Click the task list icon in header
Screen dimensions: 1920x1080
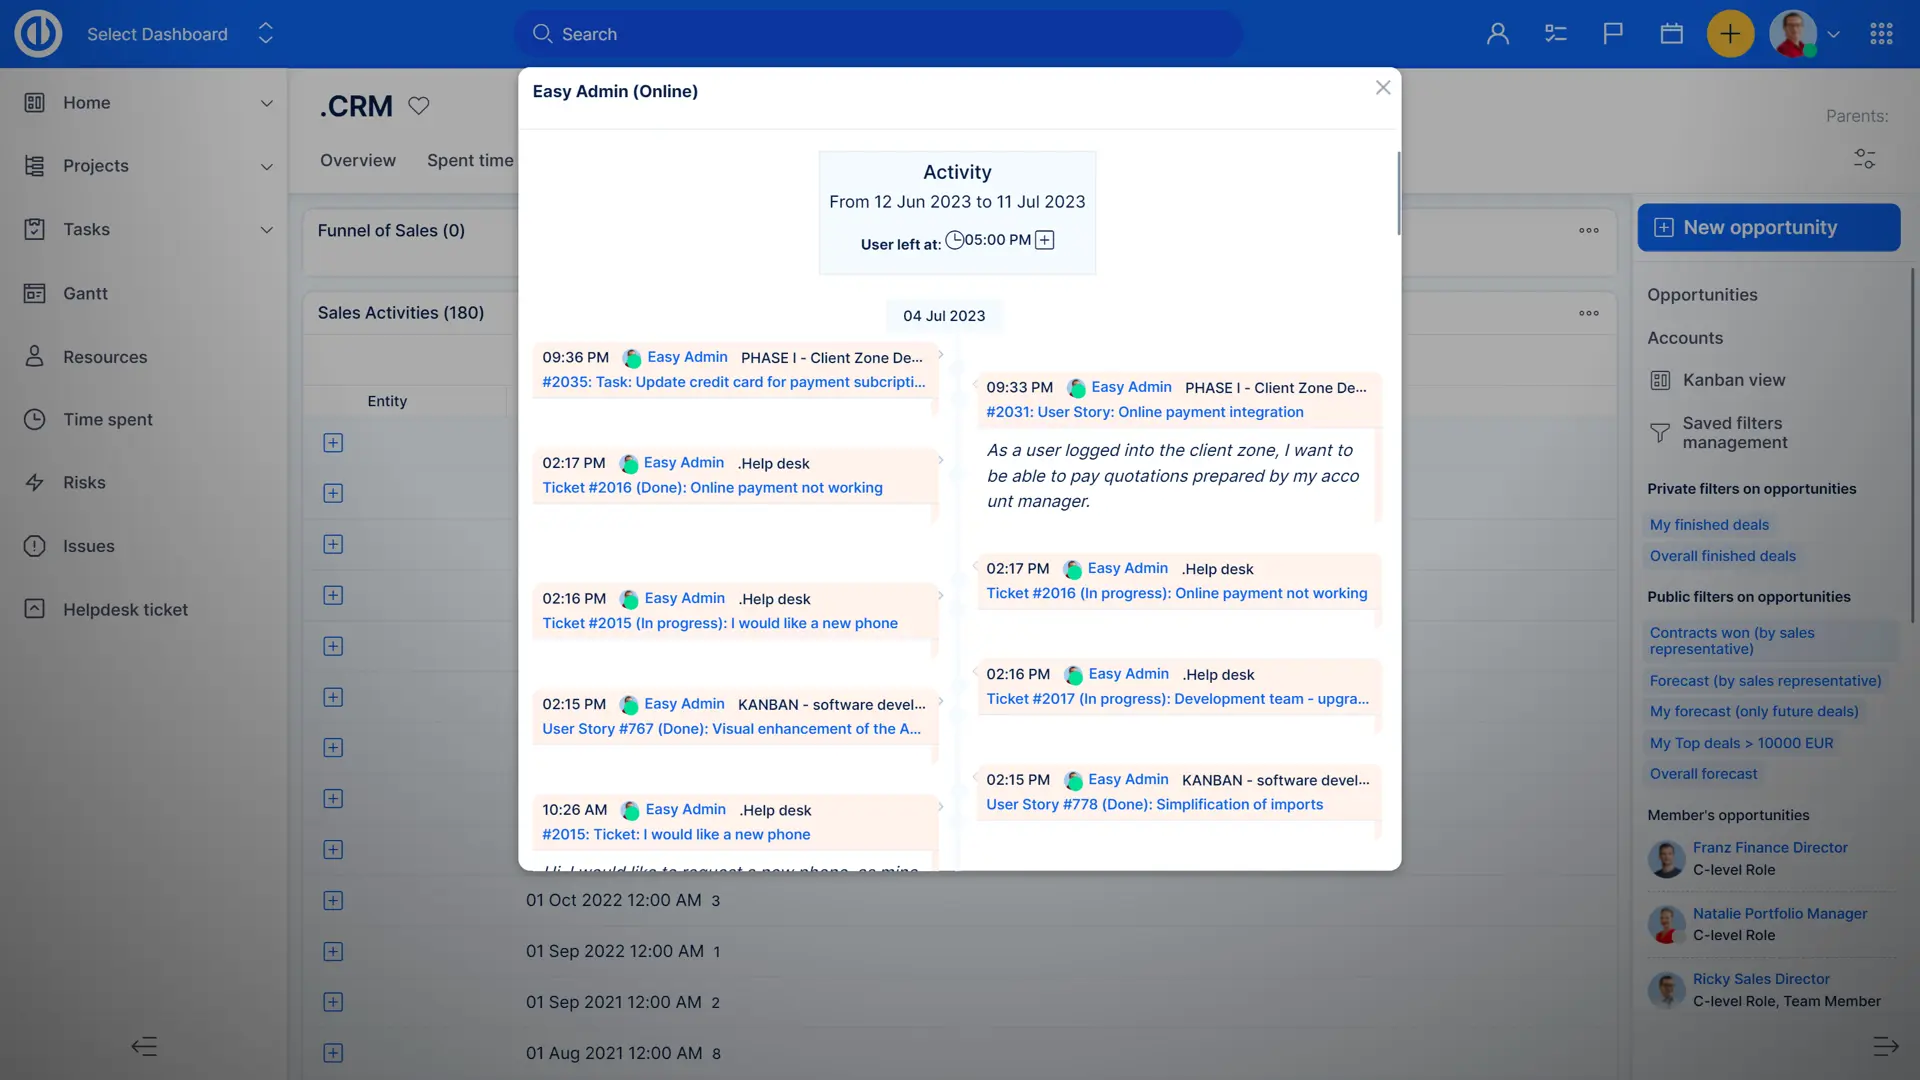point(1555,34)
